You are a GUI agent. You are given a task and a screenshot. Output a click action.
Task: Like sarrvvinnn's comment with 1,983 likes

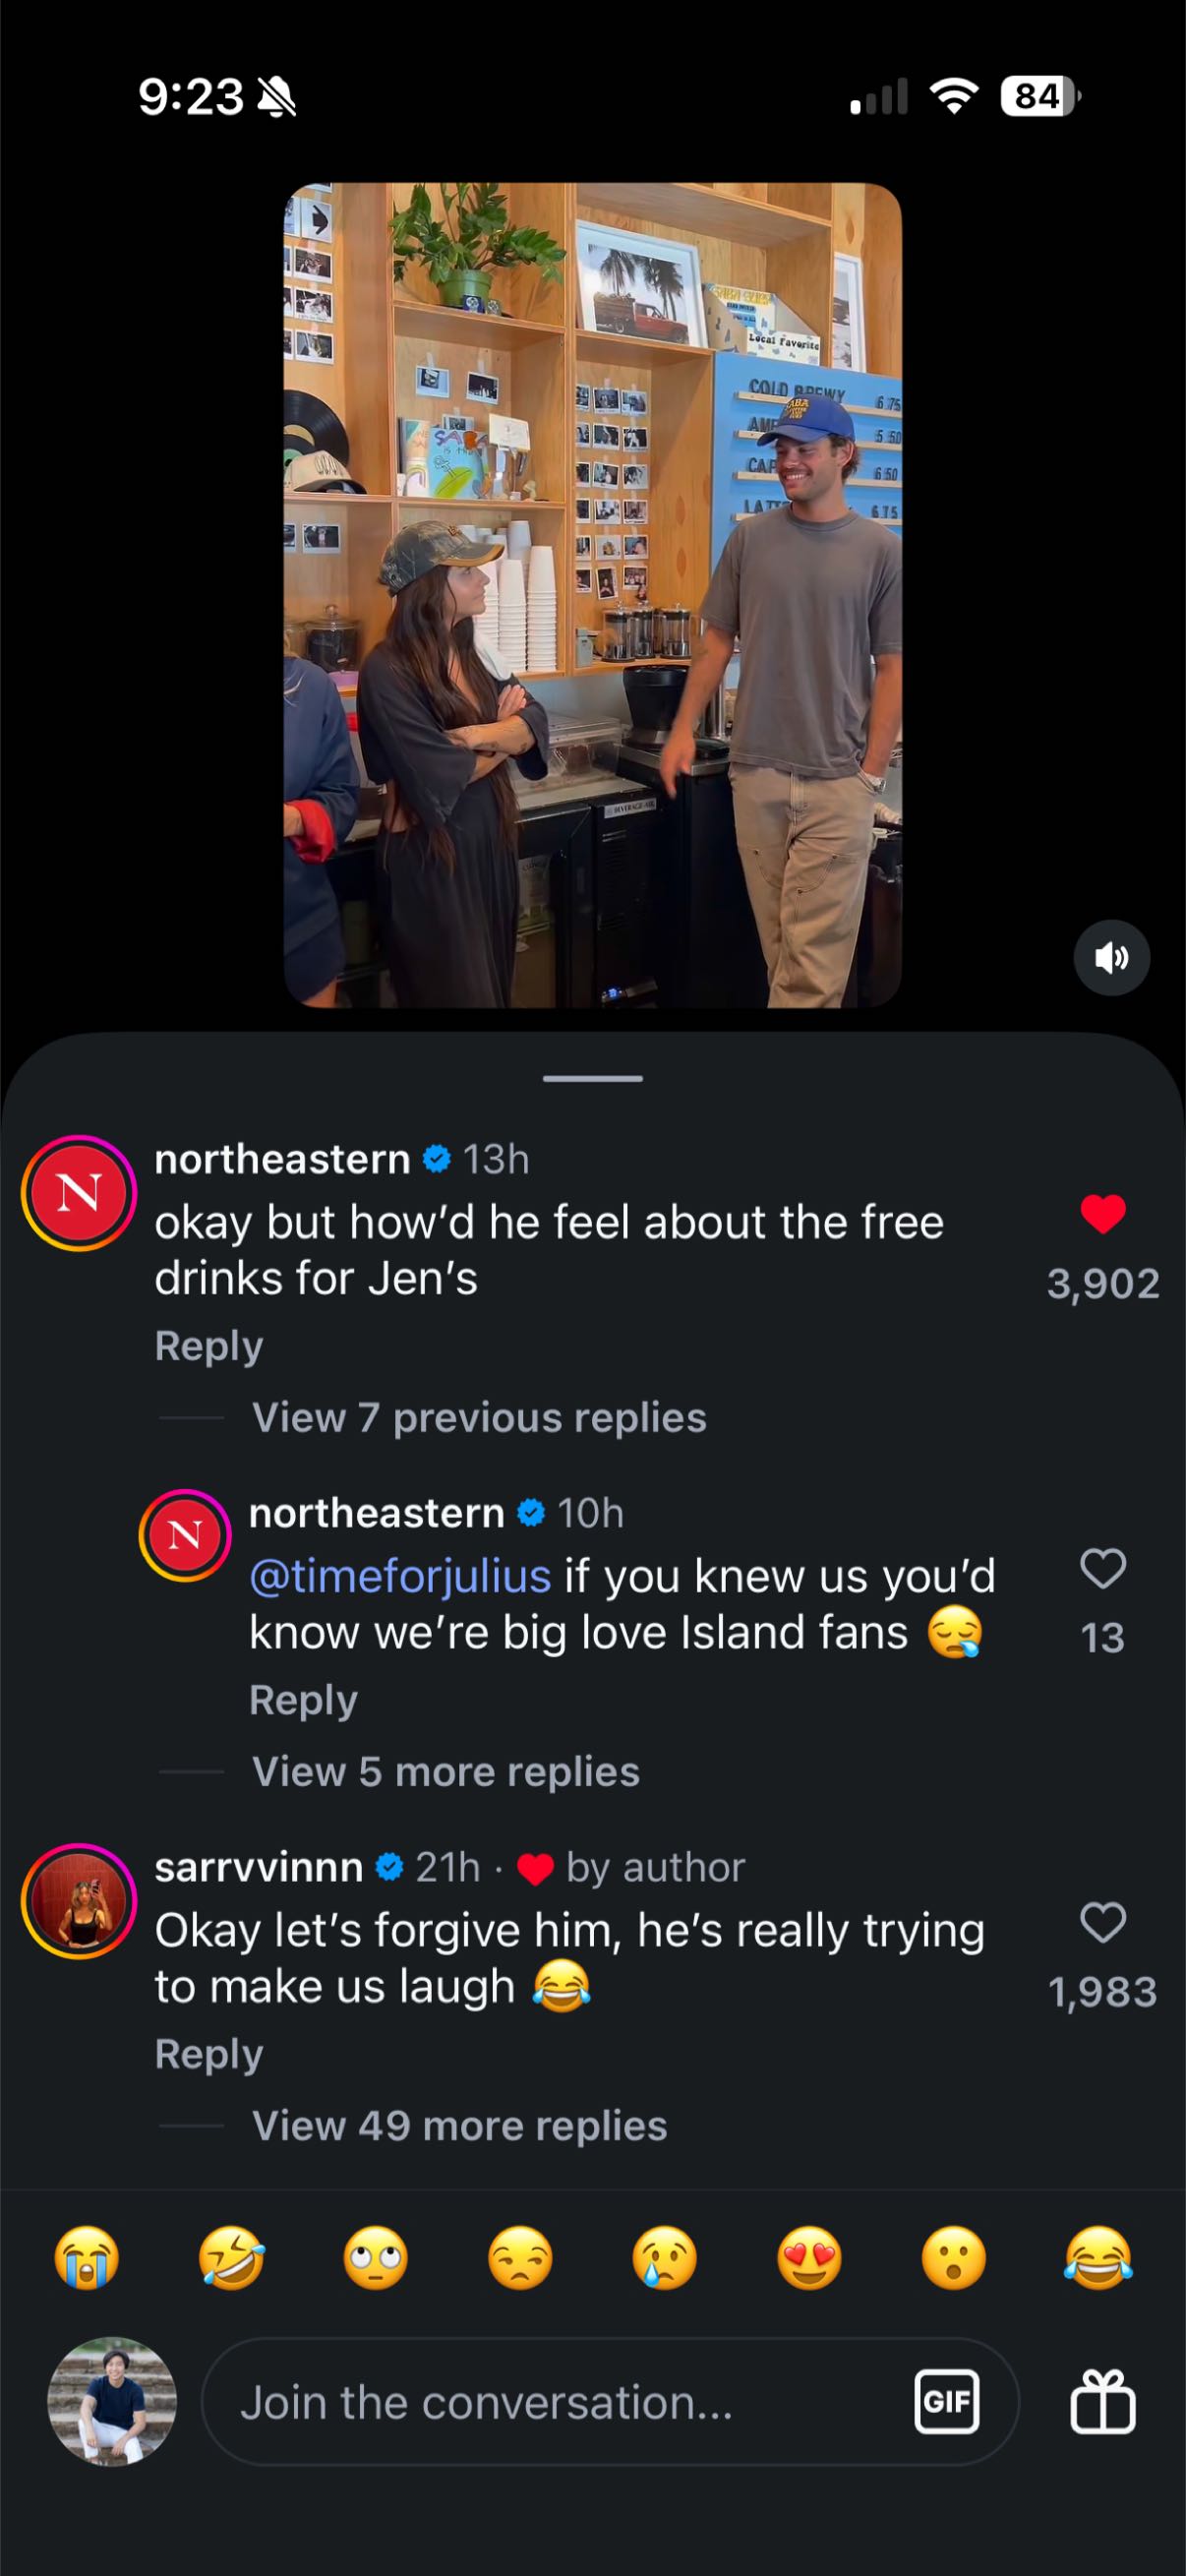1103,1922
